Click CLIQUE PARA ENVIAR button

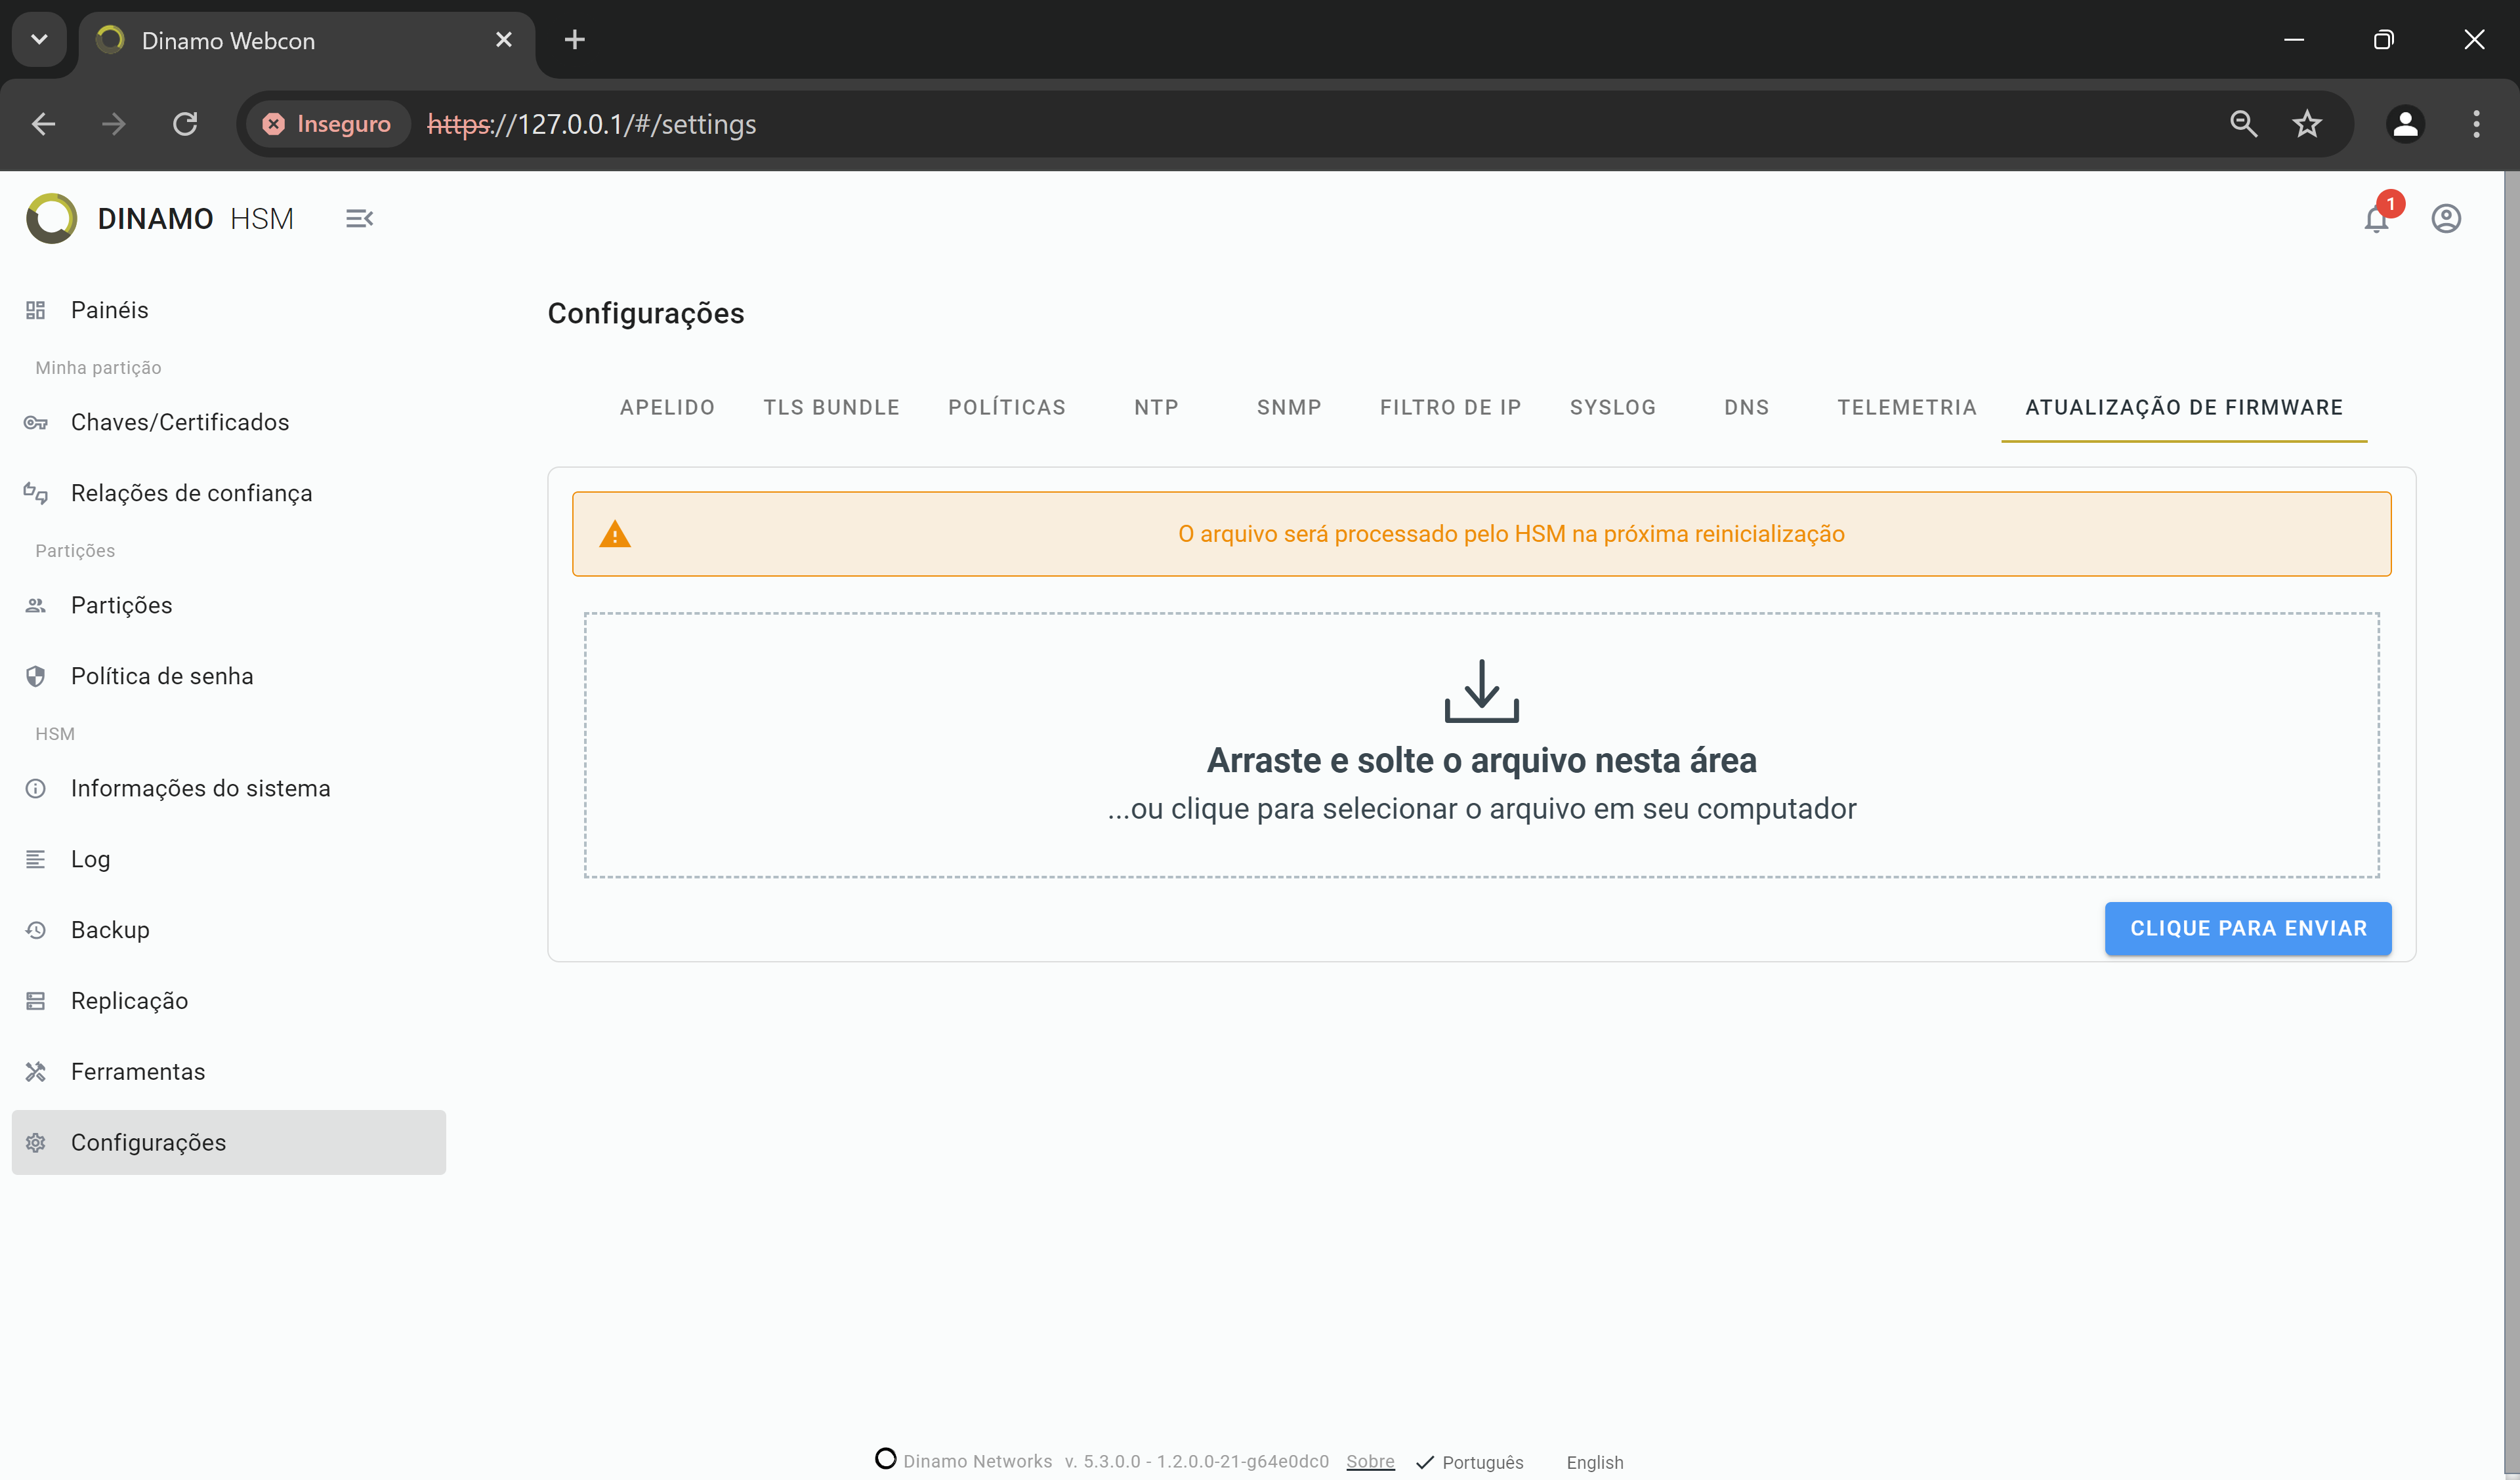click(x=2248, y=928)
